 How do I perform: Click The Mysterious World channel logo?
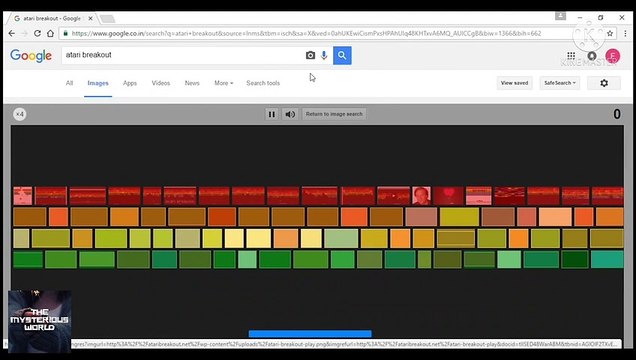[40, 321]
